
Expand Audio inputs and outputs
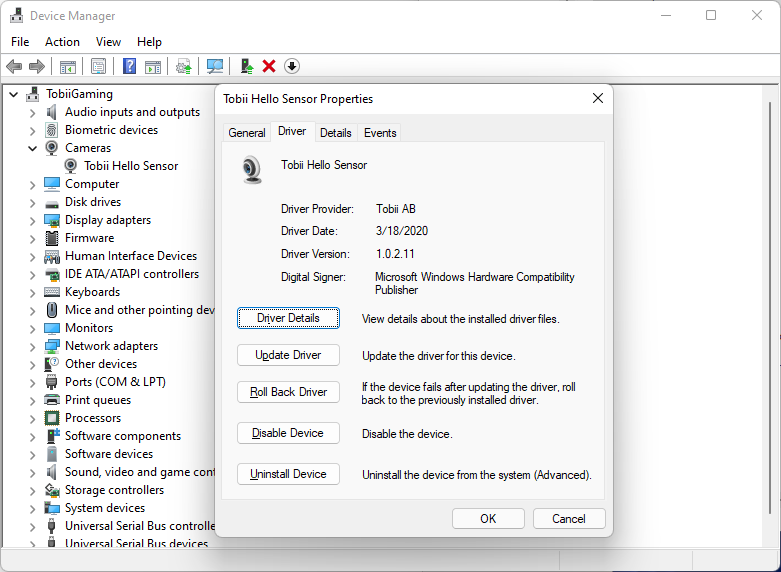coord(32,113)
